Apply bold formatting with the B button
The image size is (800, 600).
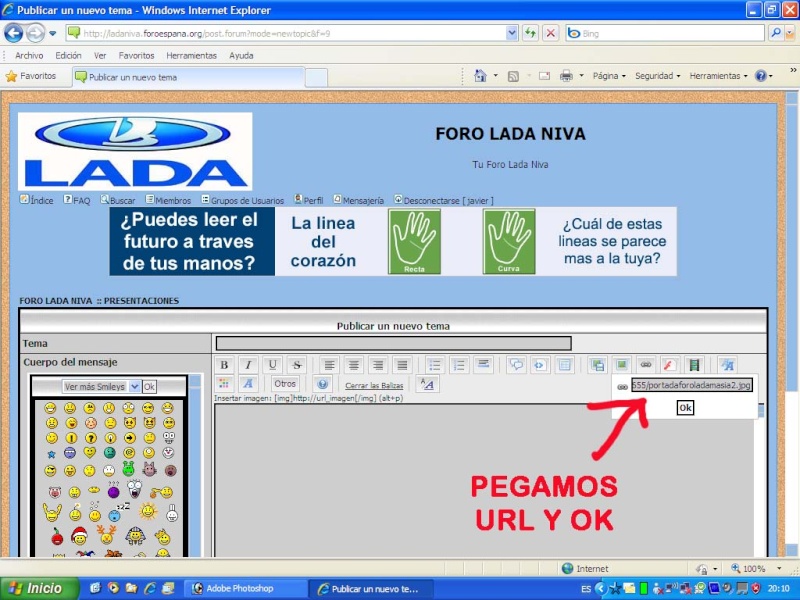click(x=224, y=365)
